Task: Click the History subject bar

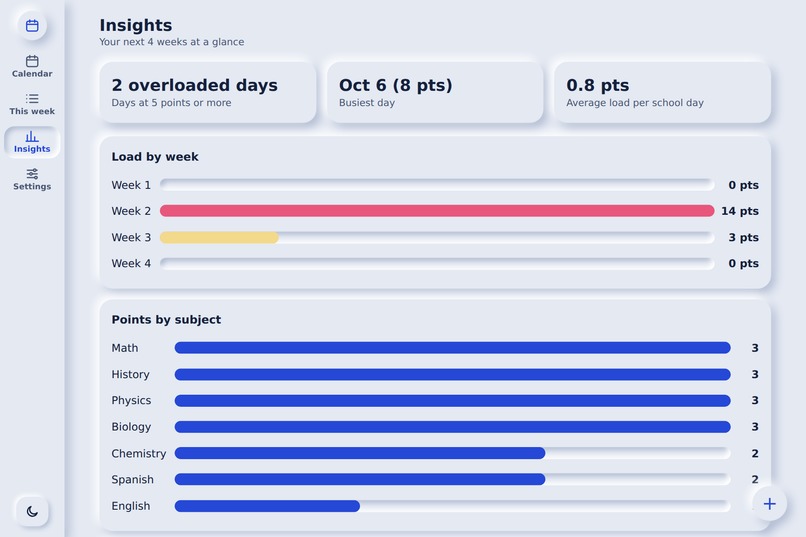Action: (x=452, y=374)
